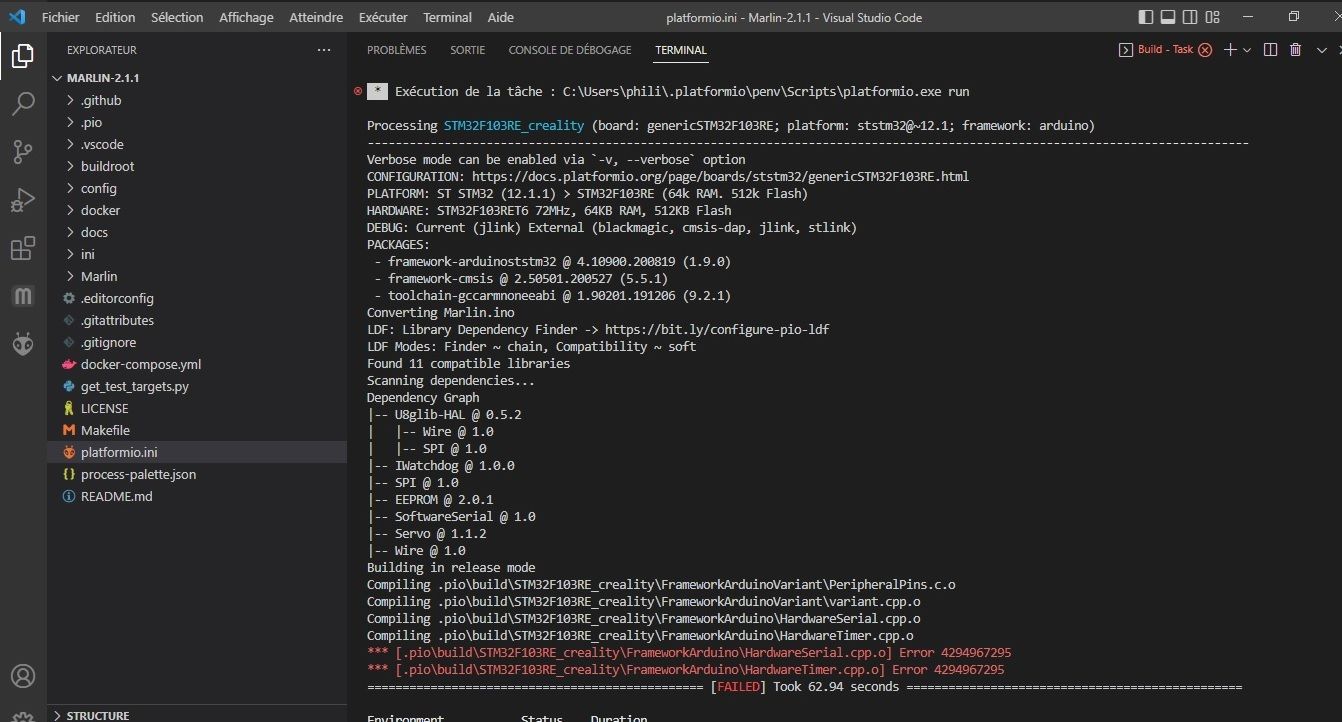Open the Affichage menu
Viewport: 1342px width, 722px height.
(246, 17)
